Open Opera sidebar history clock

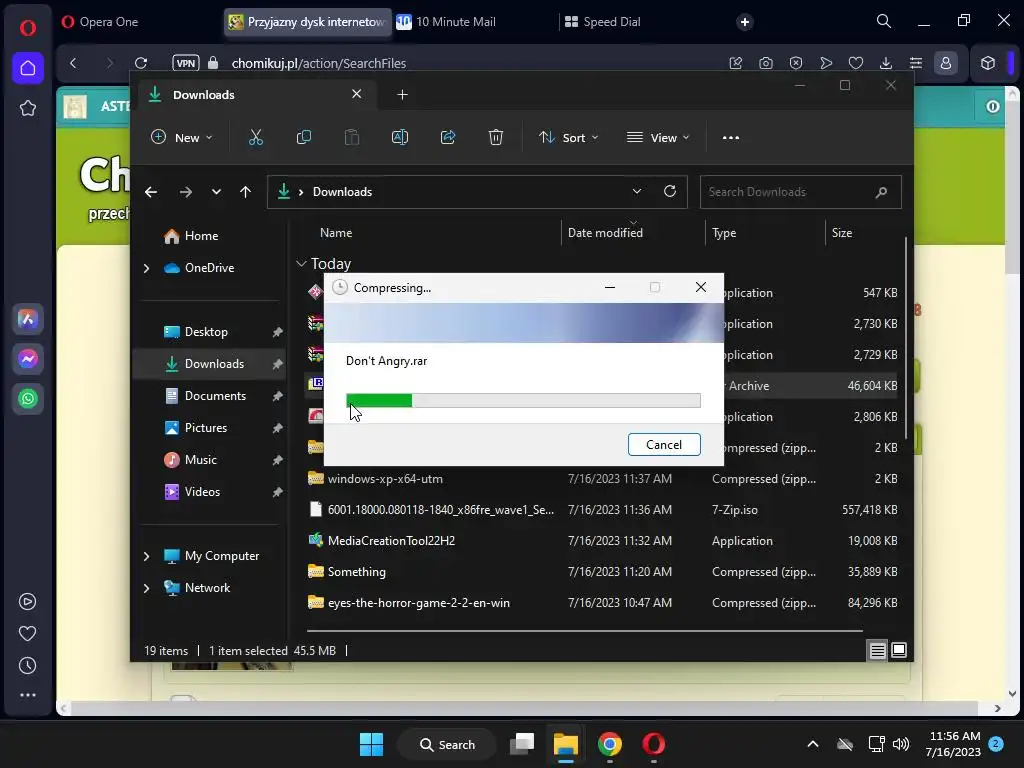(27, 665)
